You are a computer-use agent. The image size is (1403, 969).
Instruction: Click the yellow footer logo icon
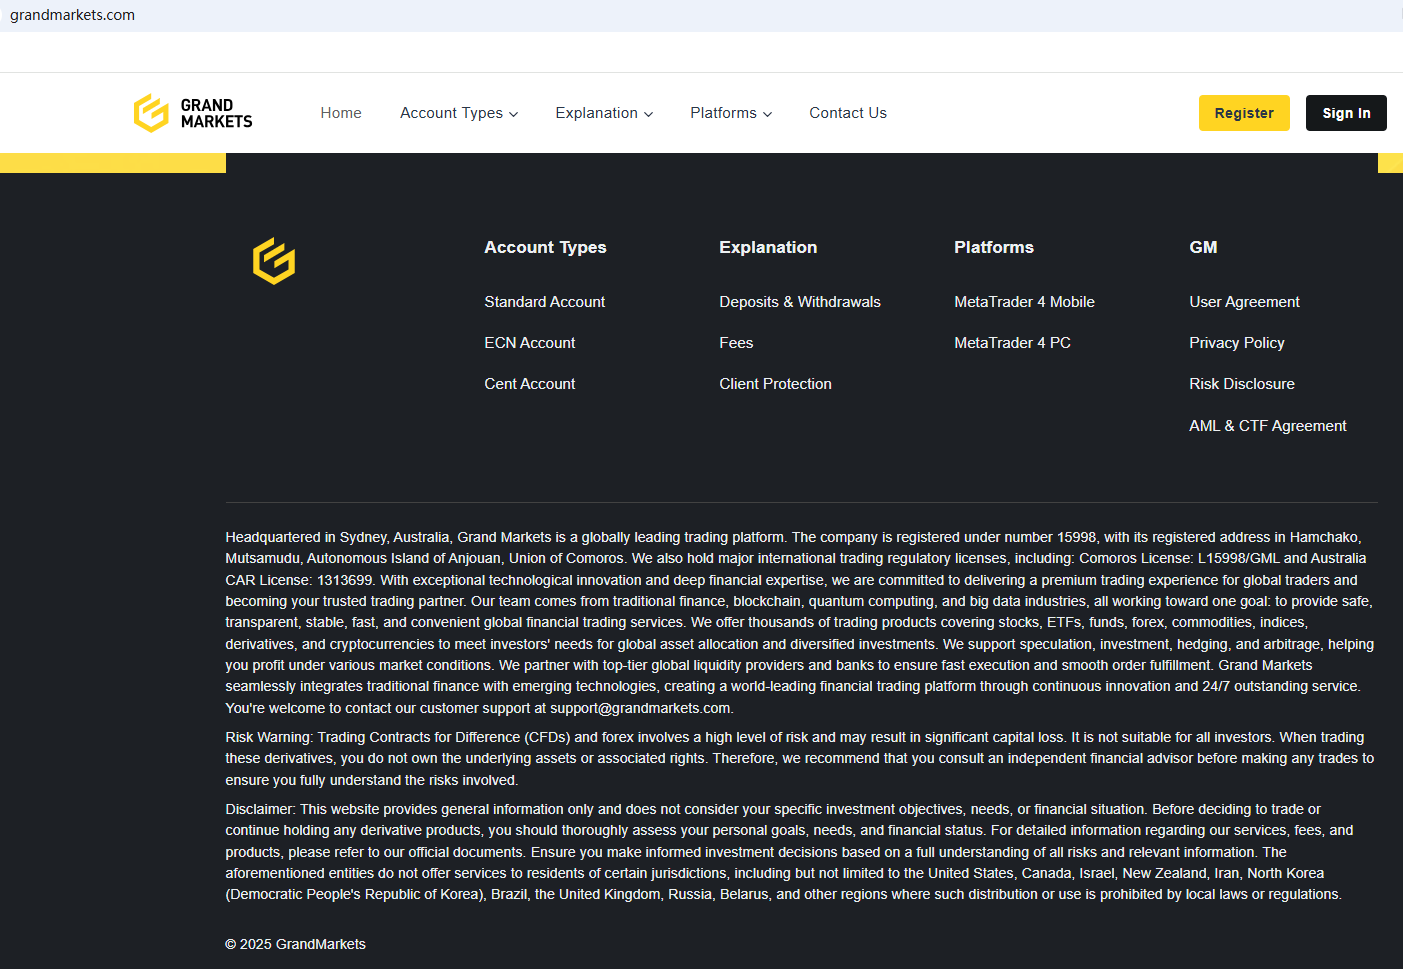click(274, 261)
